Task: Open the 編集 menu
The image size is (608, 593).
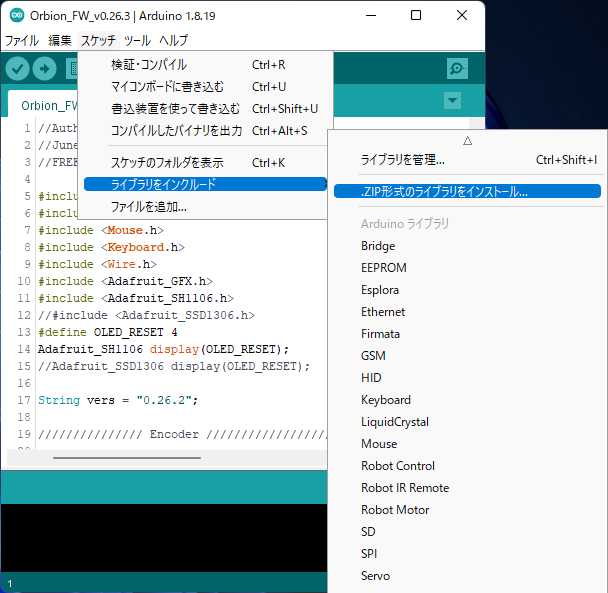Action: coord(60,40)
